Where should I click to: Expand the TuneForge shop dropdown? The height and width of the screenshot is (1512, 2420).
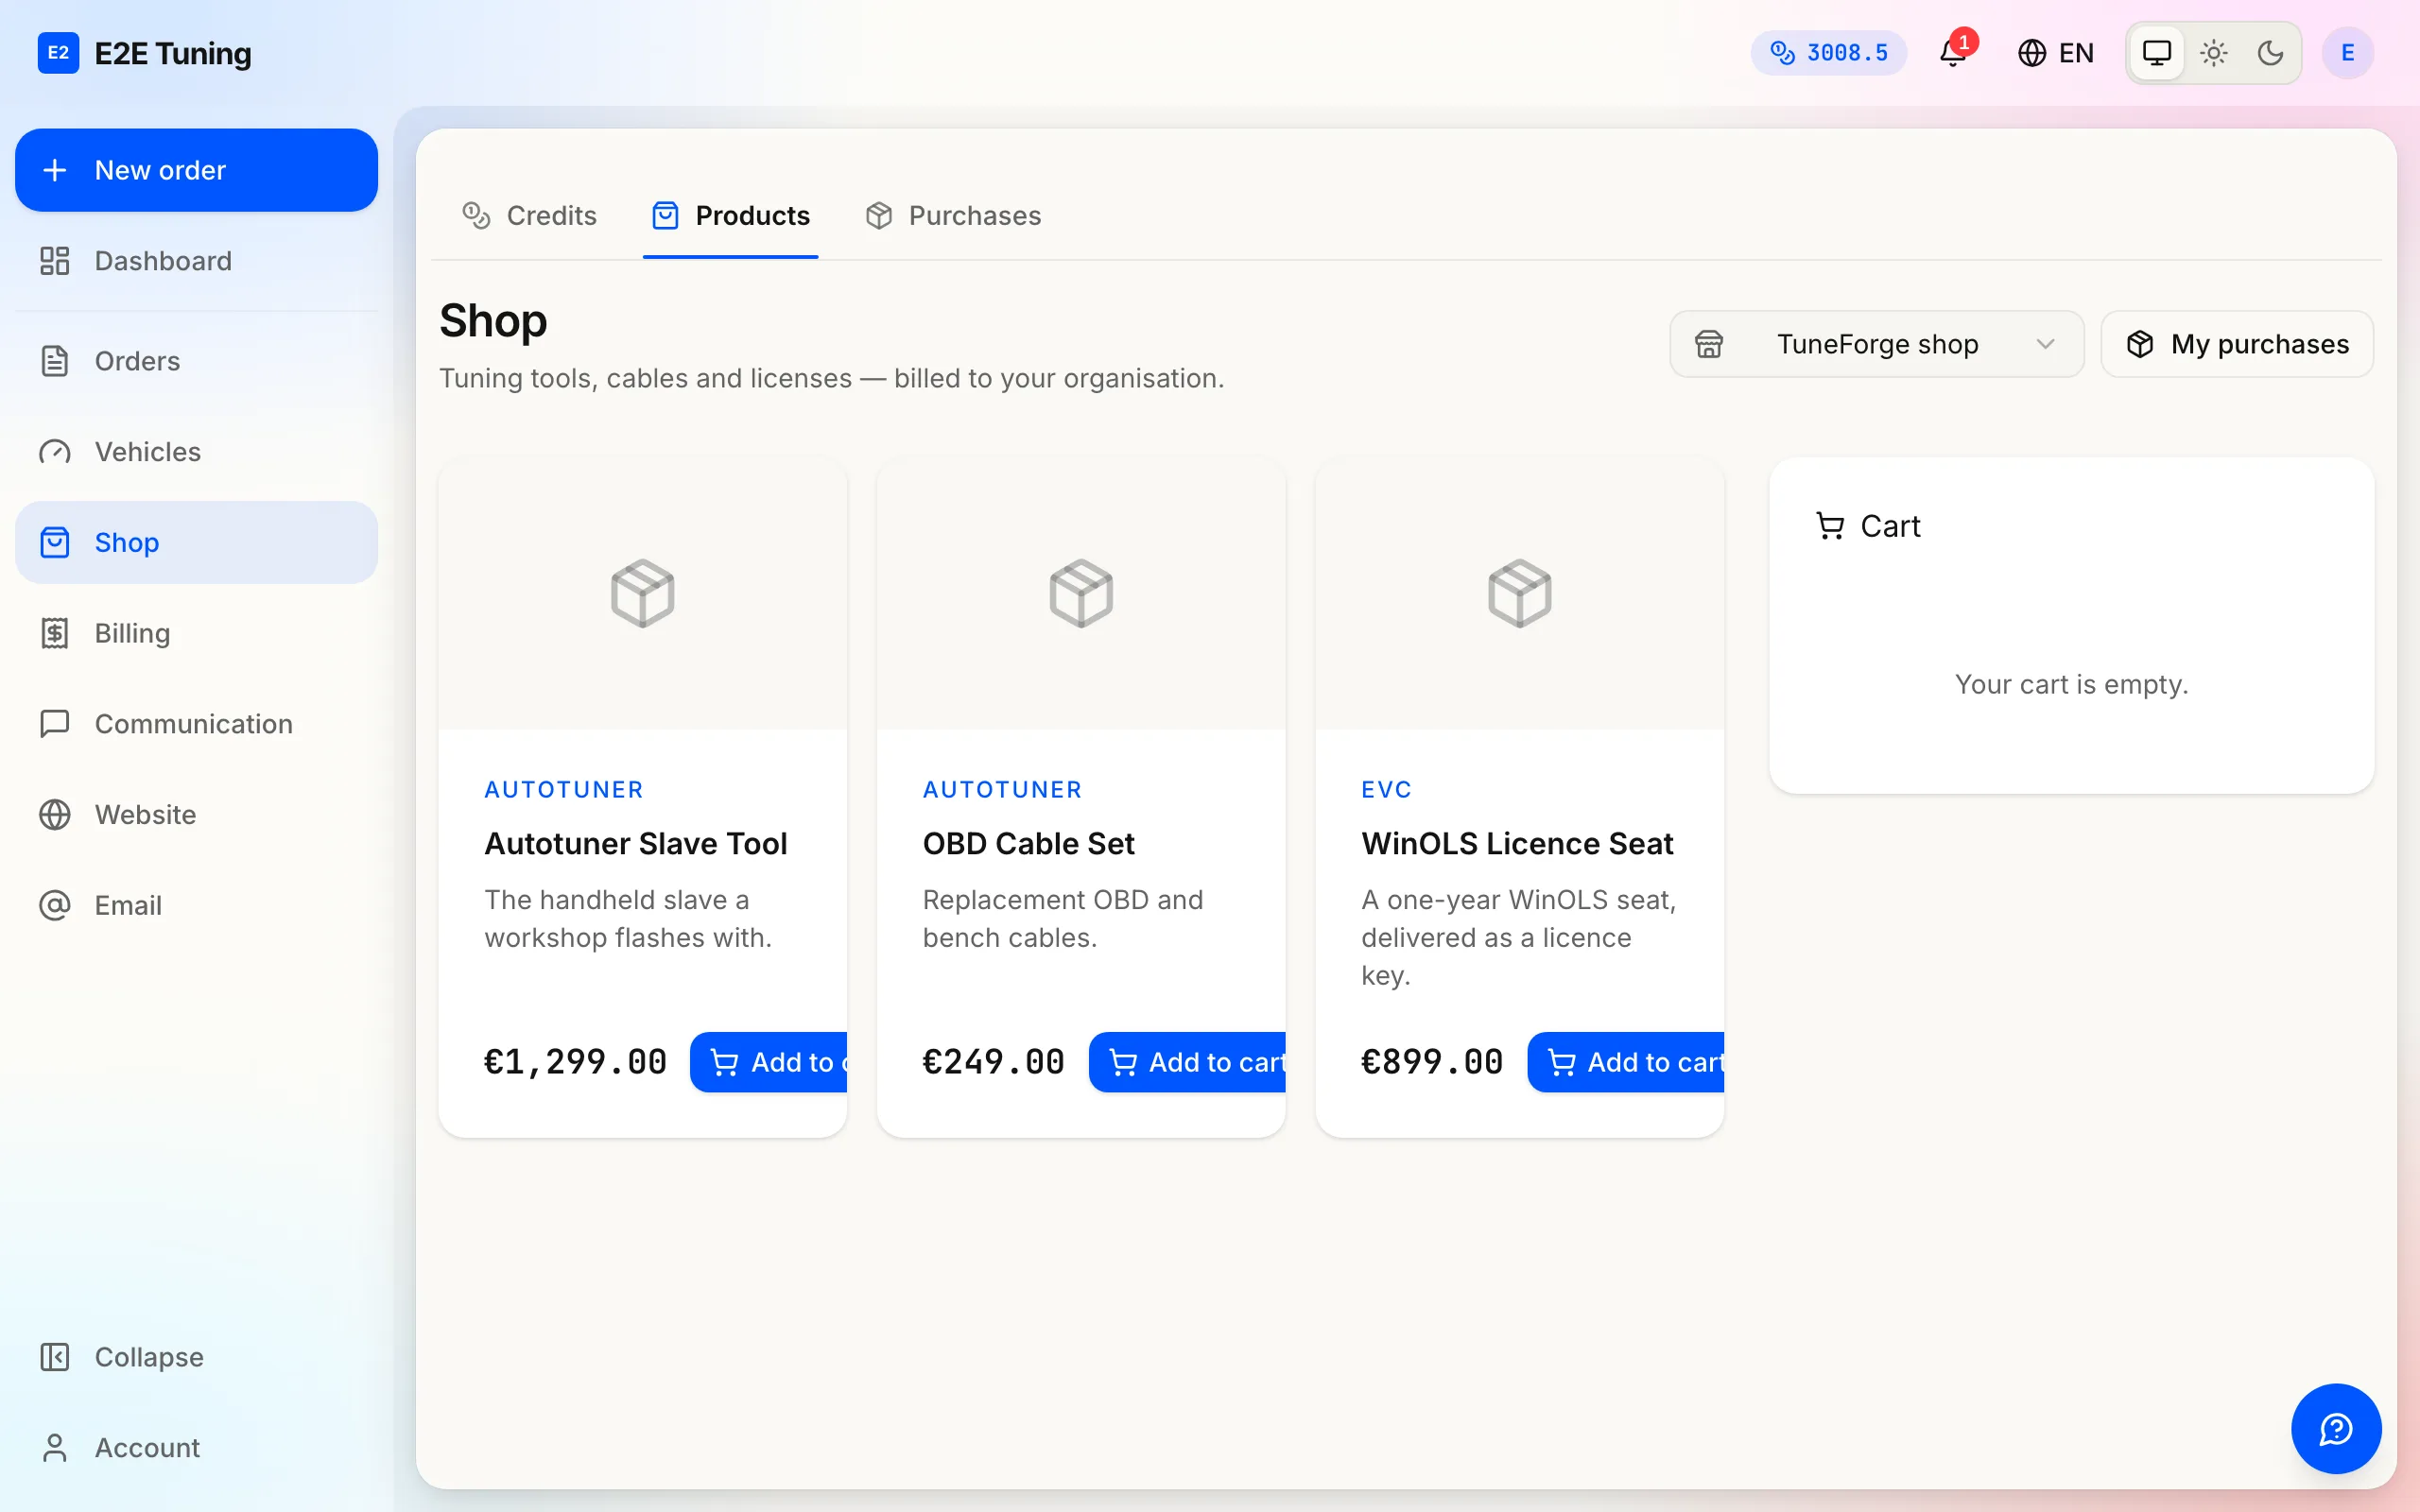[1876, 344]
